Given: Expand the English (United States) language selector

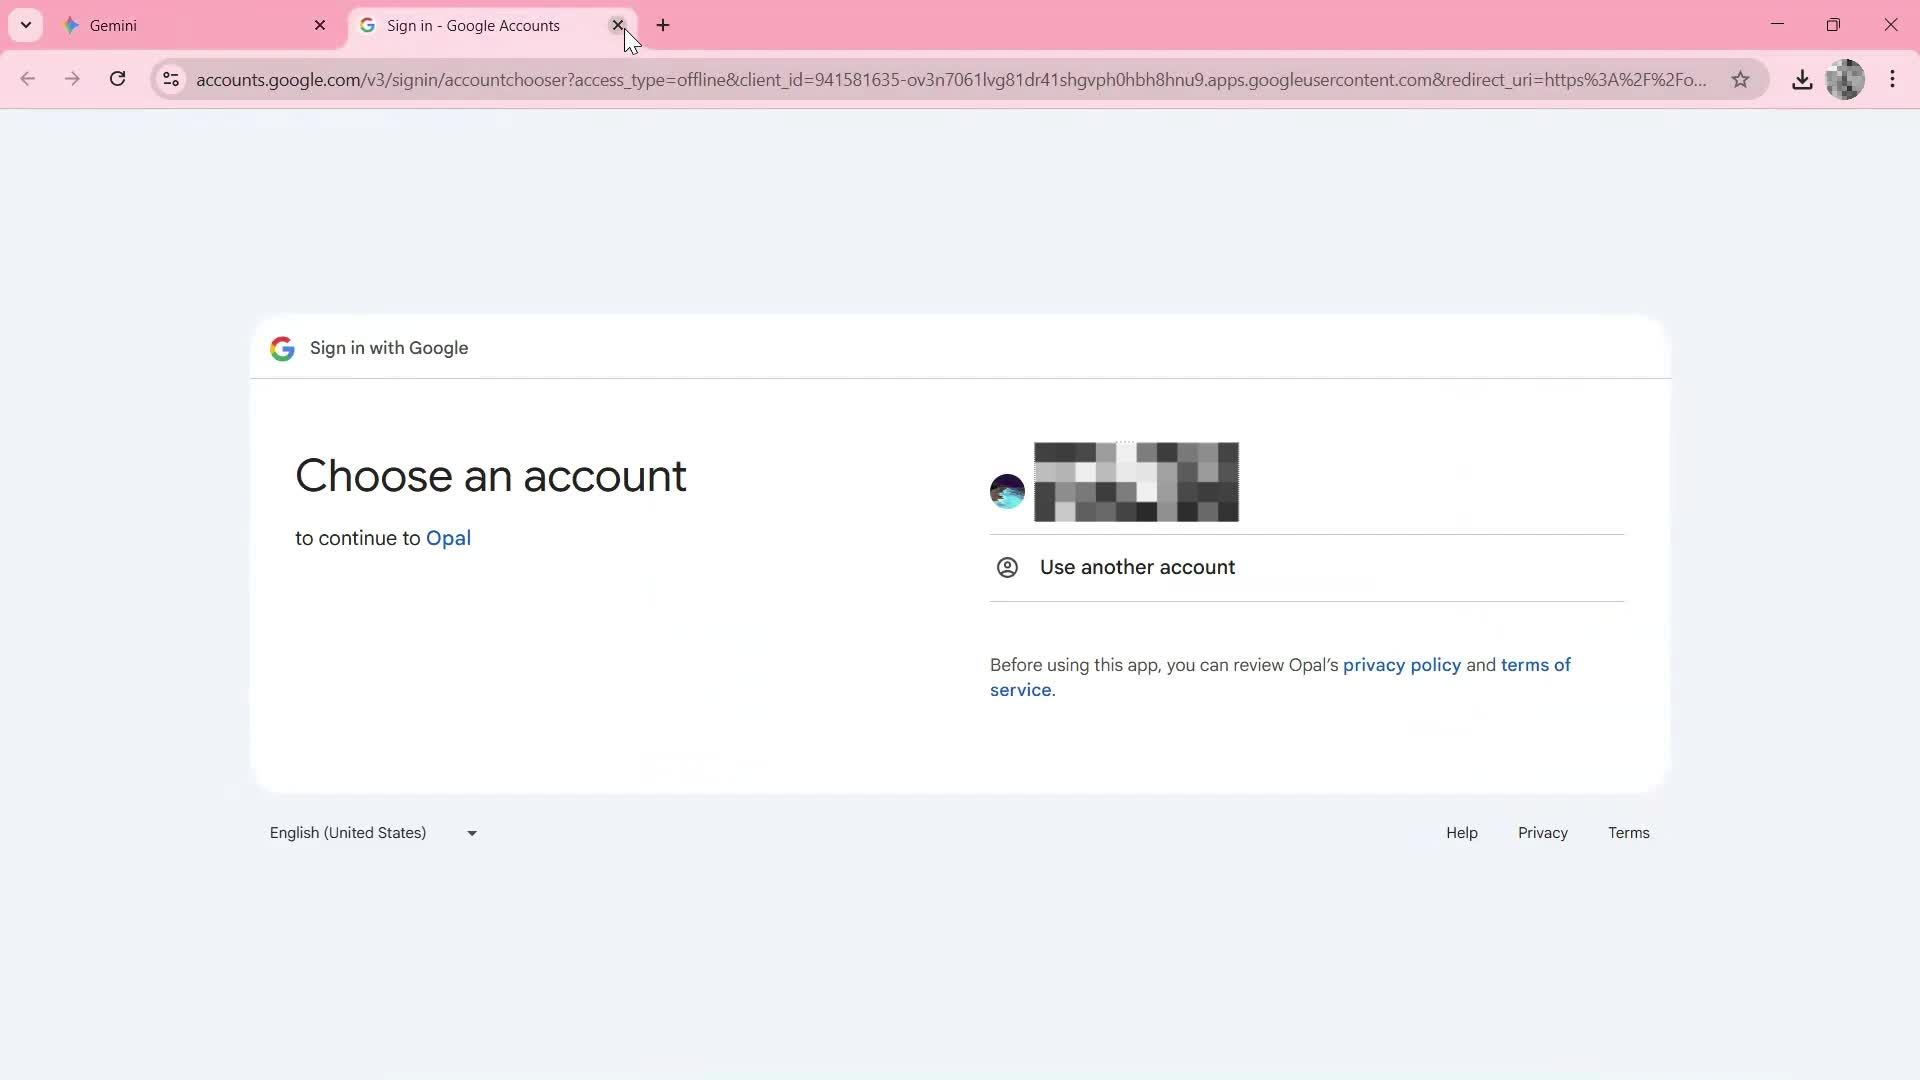Looking at the screenshot, I should (x=373, y=833).
